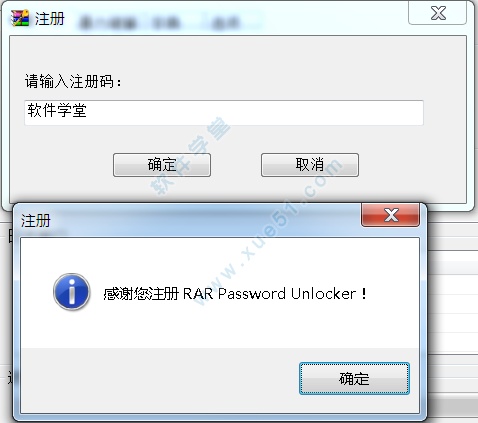
Task: Click the message box title 注册
Action: tap(36, 221)
